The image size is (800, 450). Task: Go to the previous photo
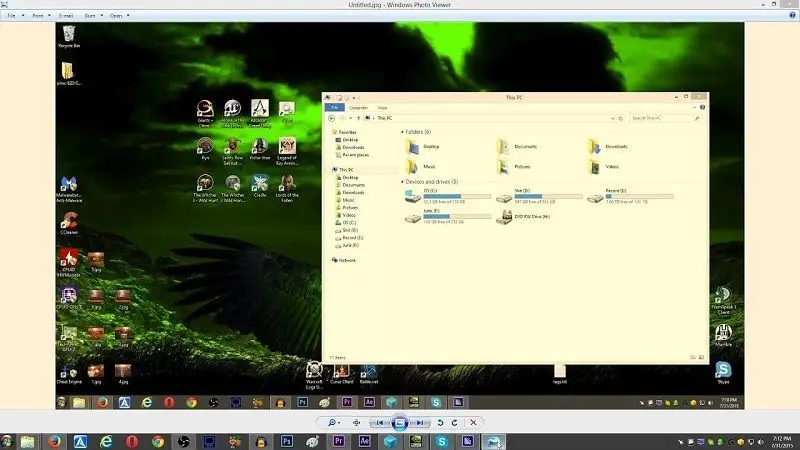[380, 422]
